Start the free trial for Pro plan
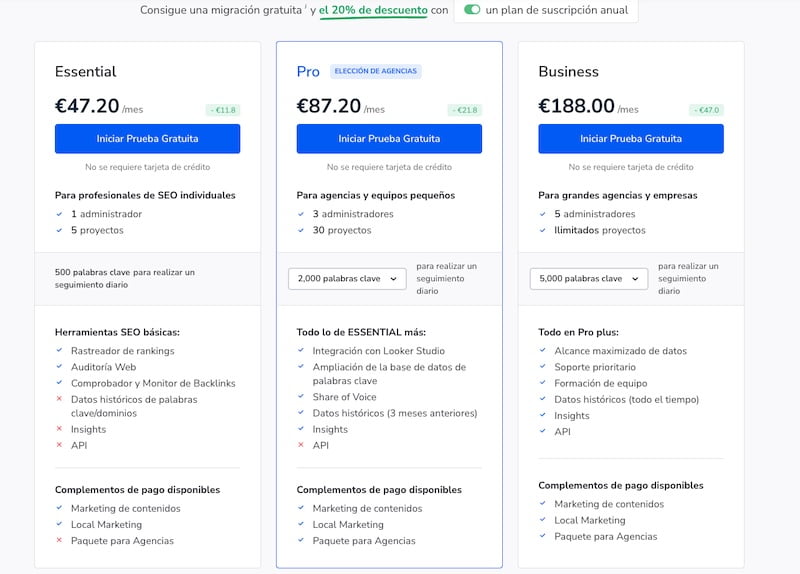The width and height of the screenshot is (800, 574). coord(389,138)
